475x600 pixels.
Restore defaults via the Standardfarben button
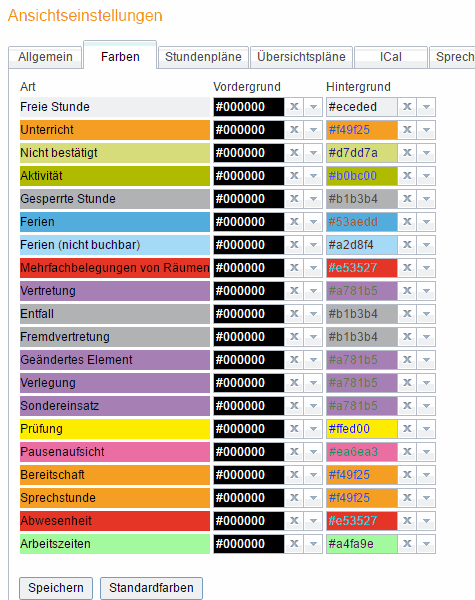pyautogui.click(x=151, y=588)
